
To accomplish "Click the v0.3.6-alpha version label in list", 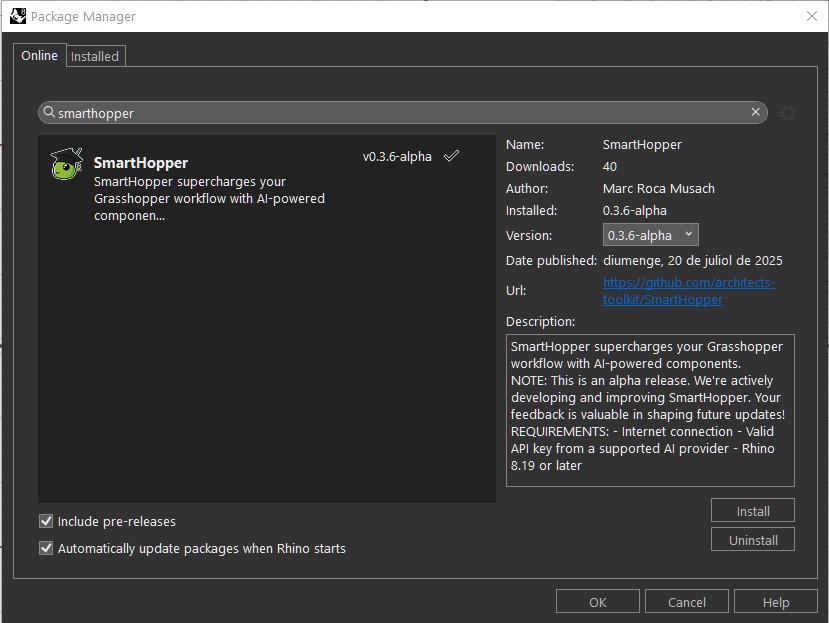I will tap(397, 157).
